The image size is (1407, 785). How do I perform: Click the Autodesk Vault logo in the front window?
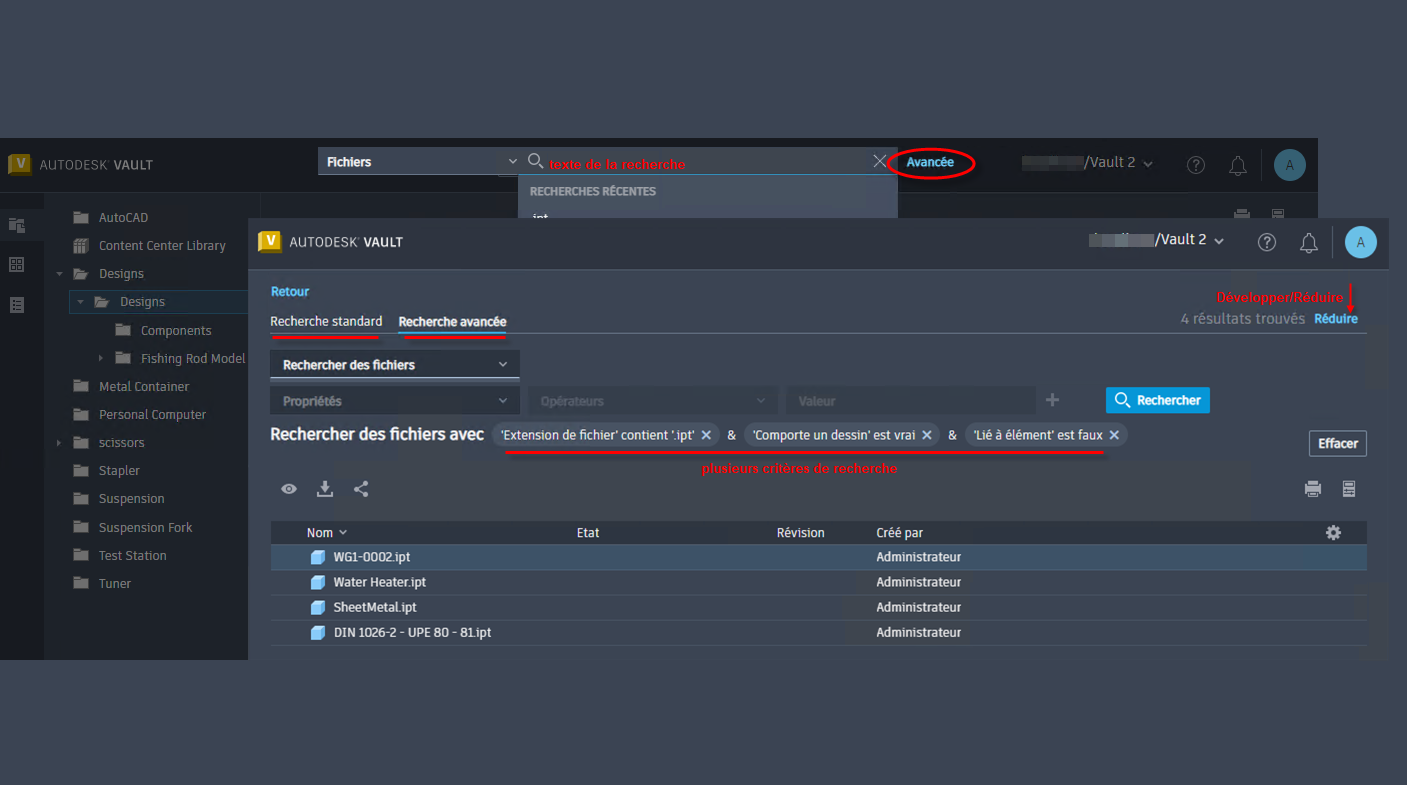click(269, 242)
